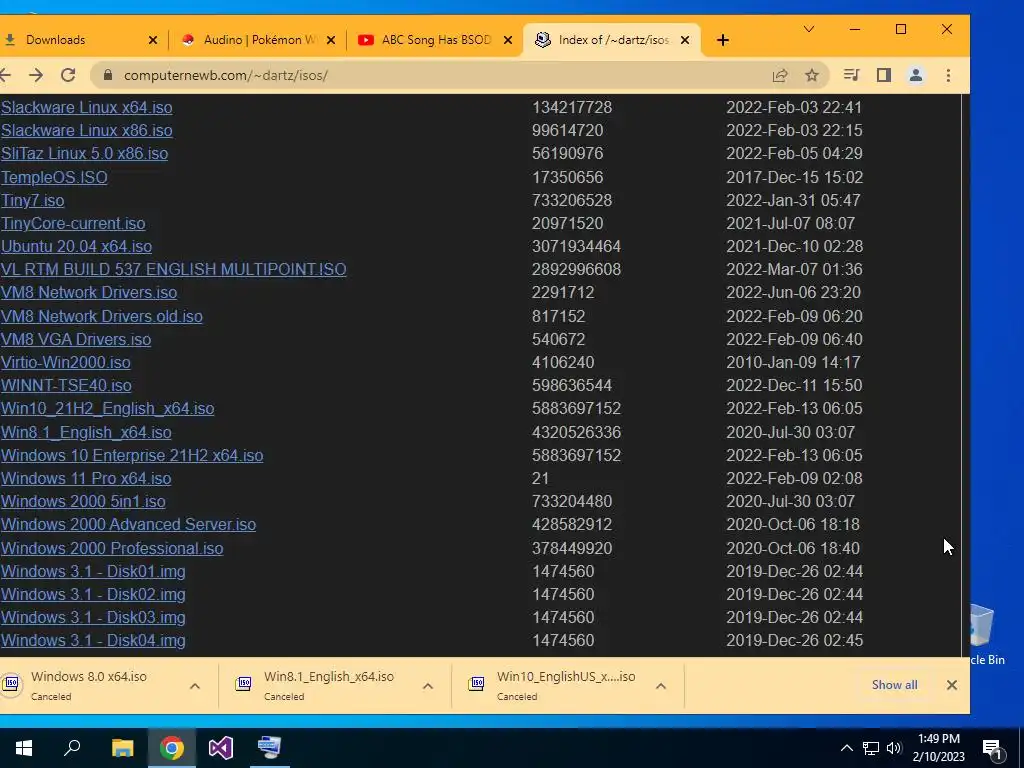
Task: Open VM8 VGA Drivers.iso link
Action: tap(76, 339)
